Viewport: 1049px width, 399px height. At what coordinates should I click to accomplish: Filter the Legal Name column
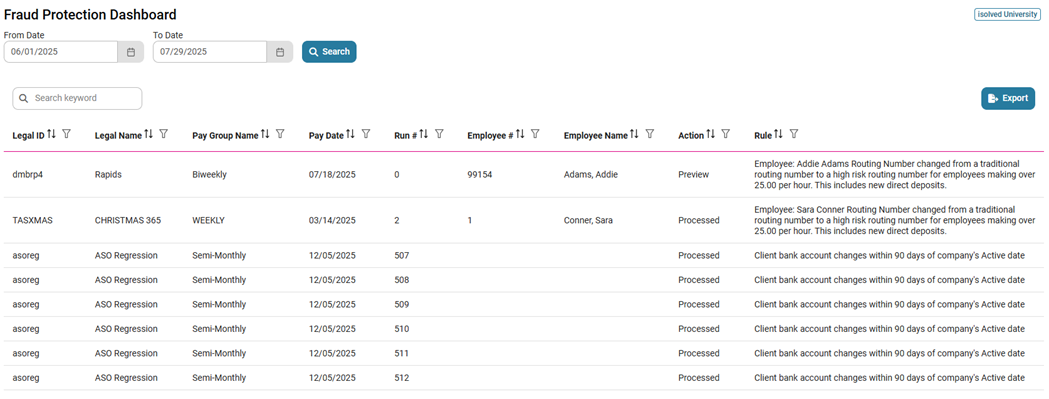coord(164,135)
